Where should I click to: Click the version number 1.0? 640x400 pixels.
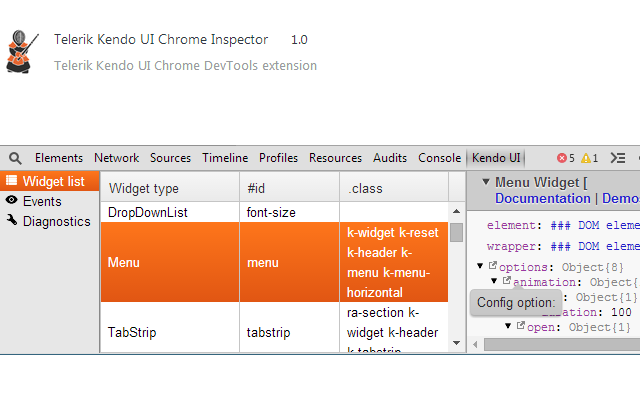pos(299,40)
